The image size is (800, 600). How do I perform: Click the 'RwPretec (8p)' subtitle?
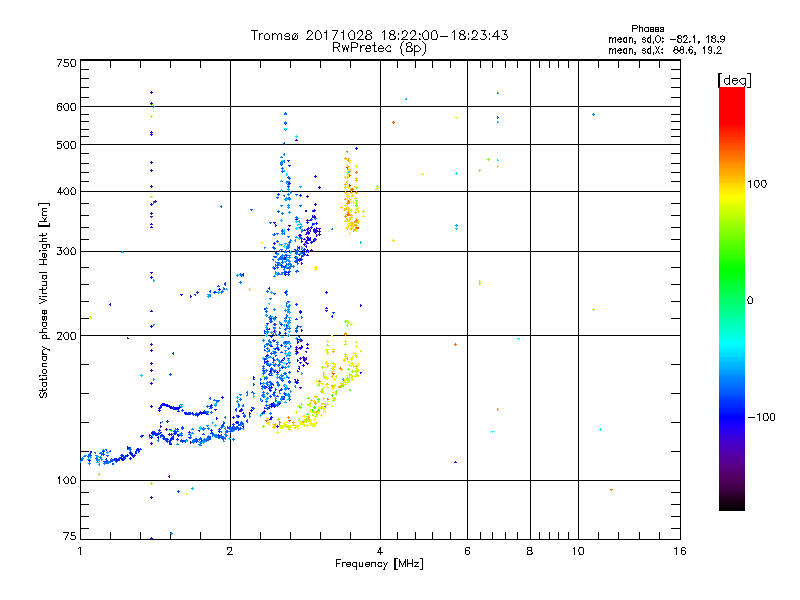[379, 48]
